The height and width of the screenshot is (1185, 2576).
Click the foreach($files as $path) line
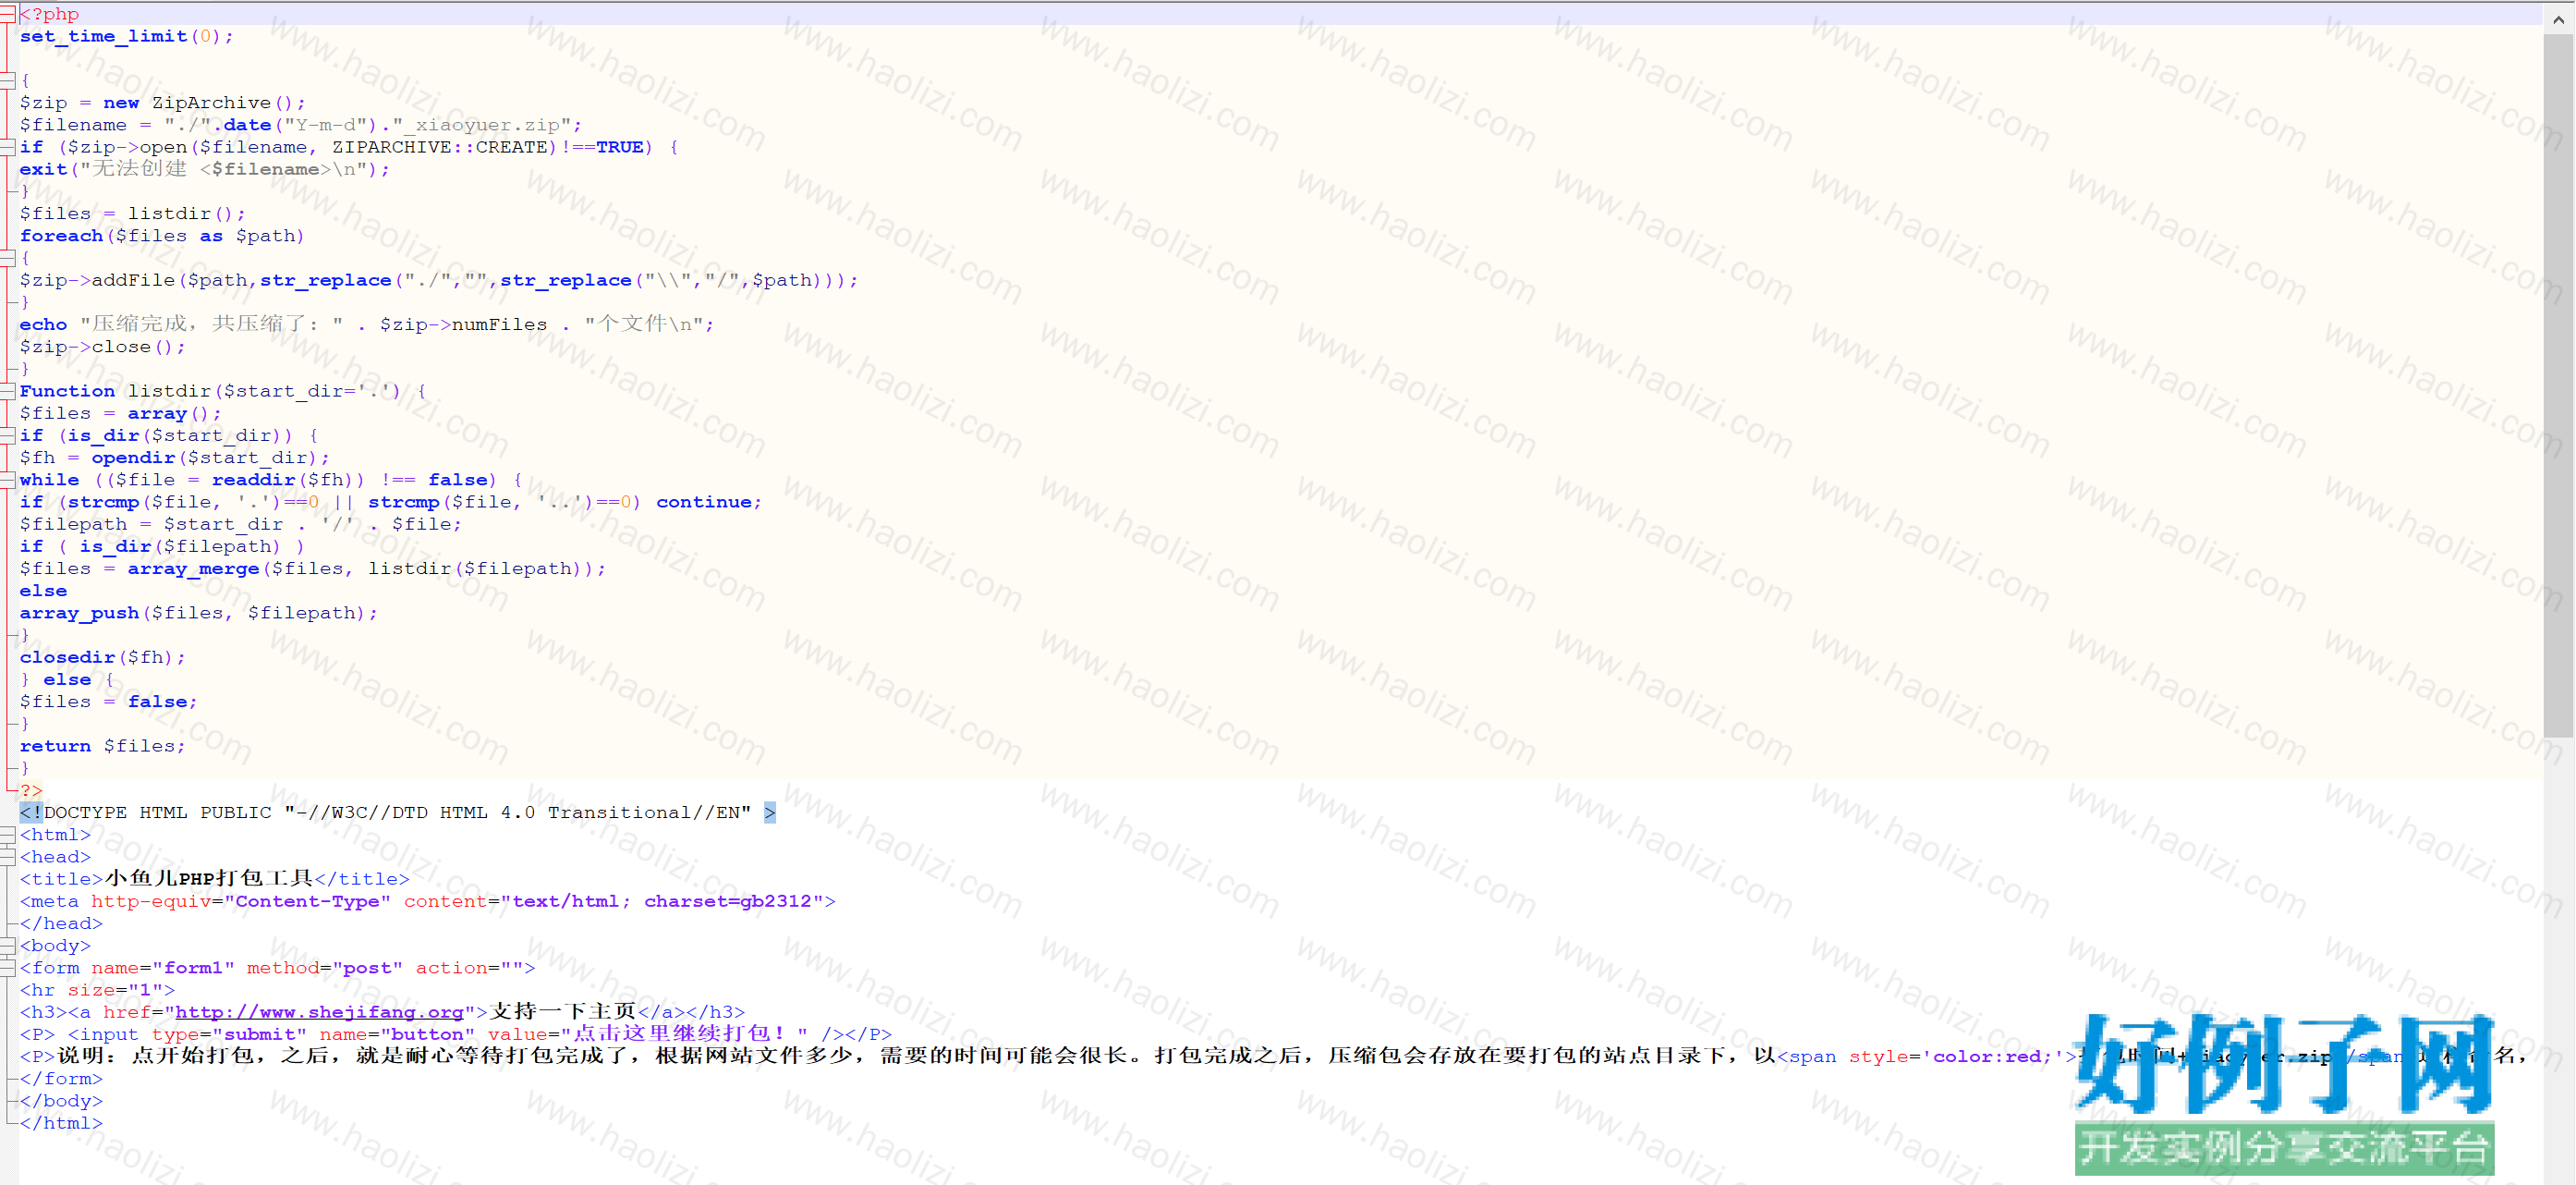162,236
